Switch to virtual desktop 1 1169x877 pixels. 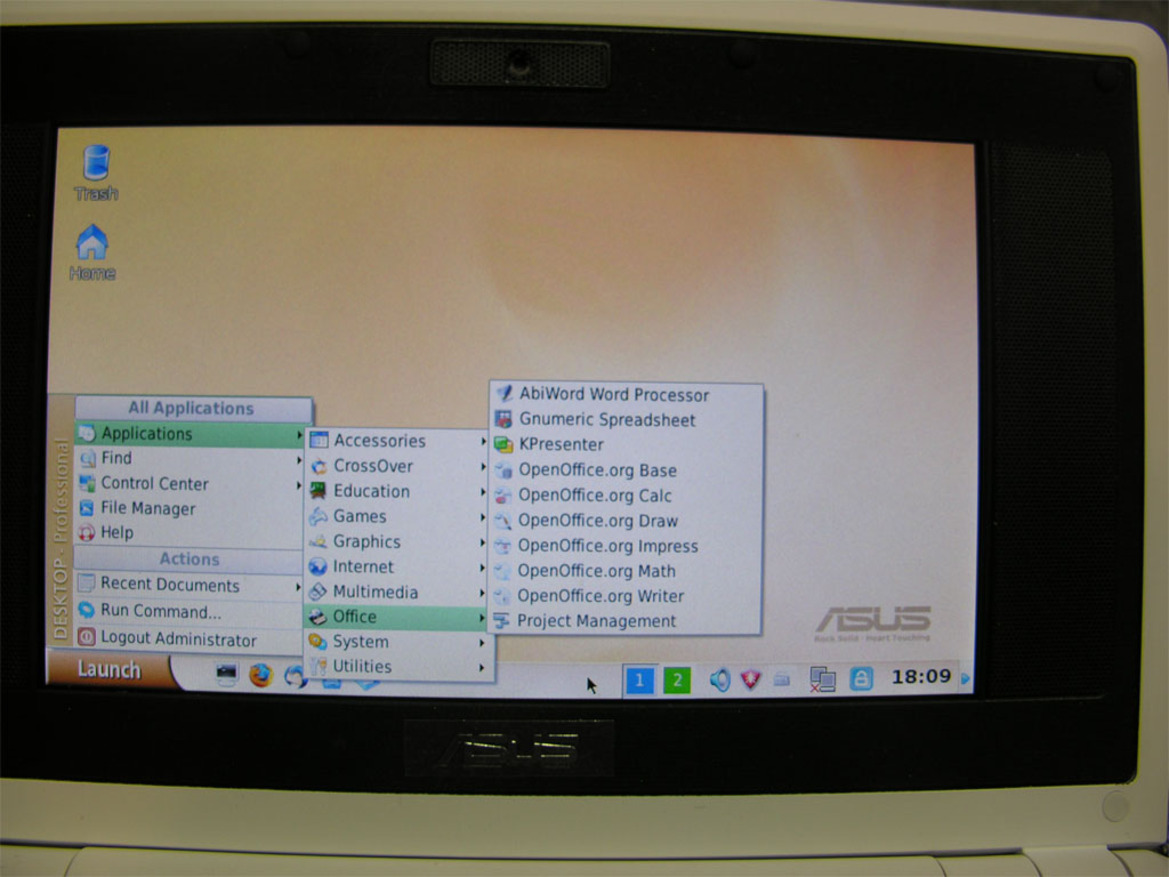tap(640, 680)
